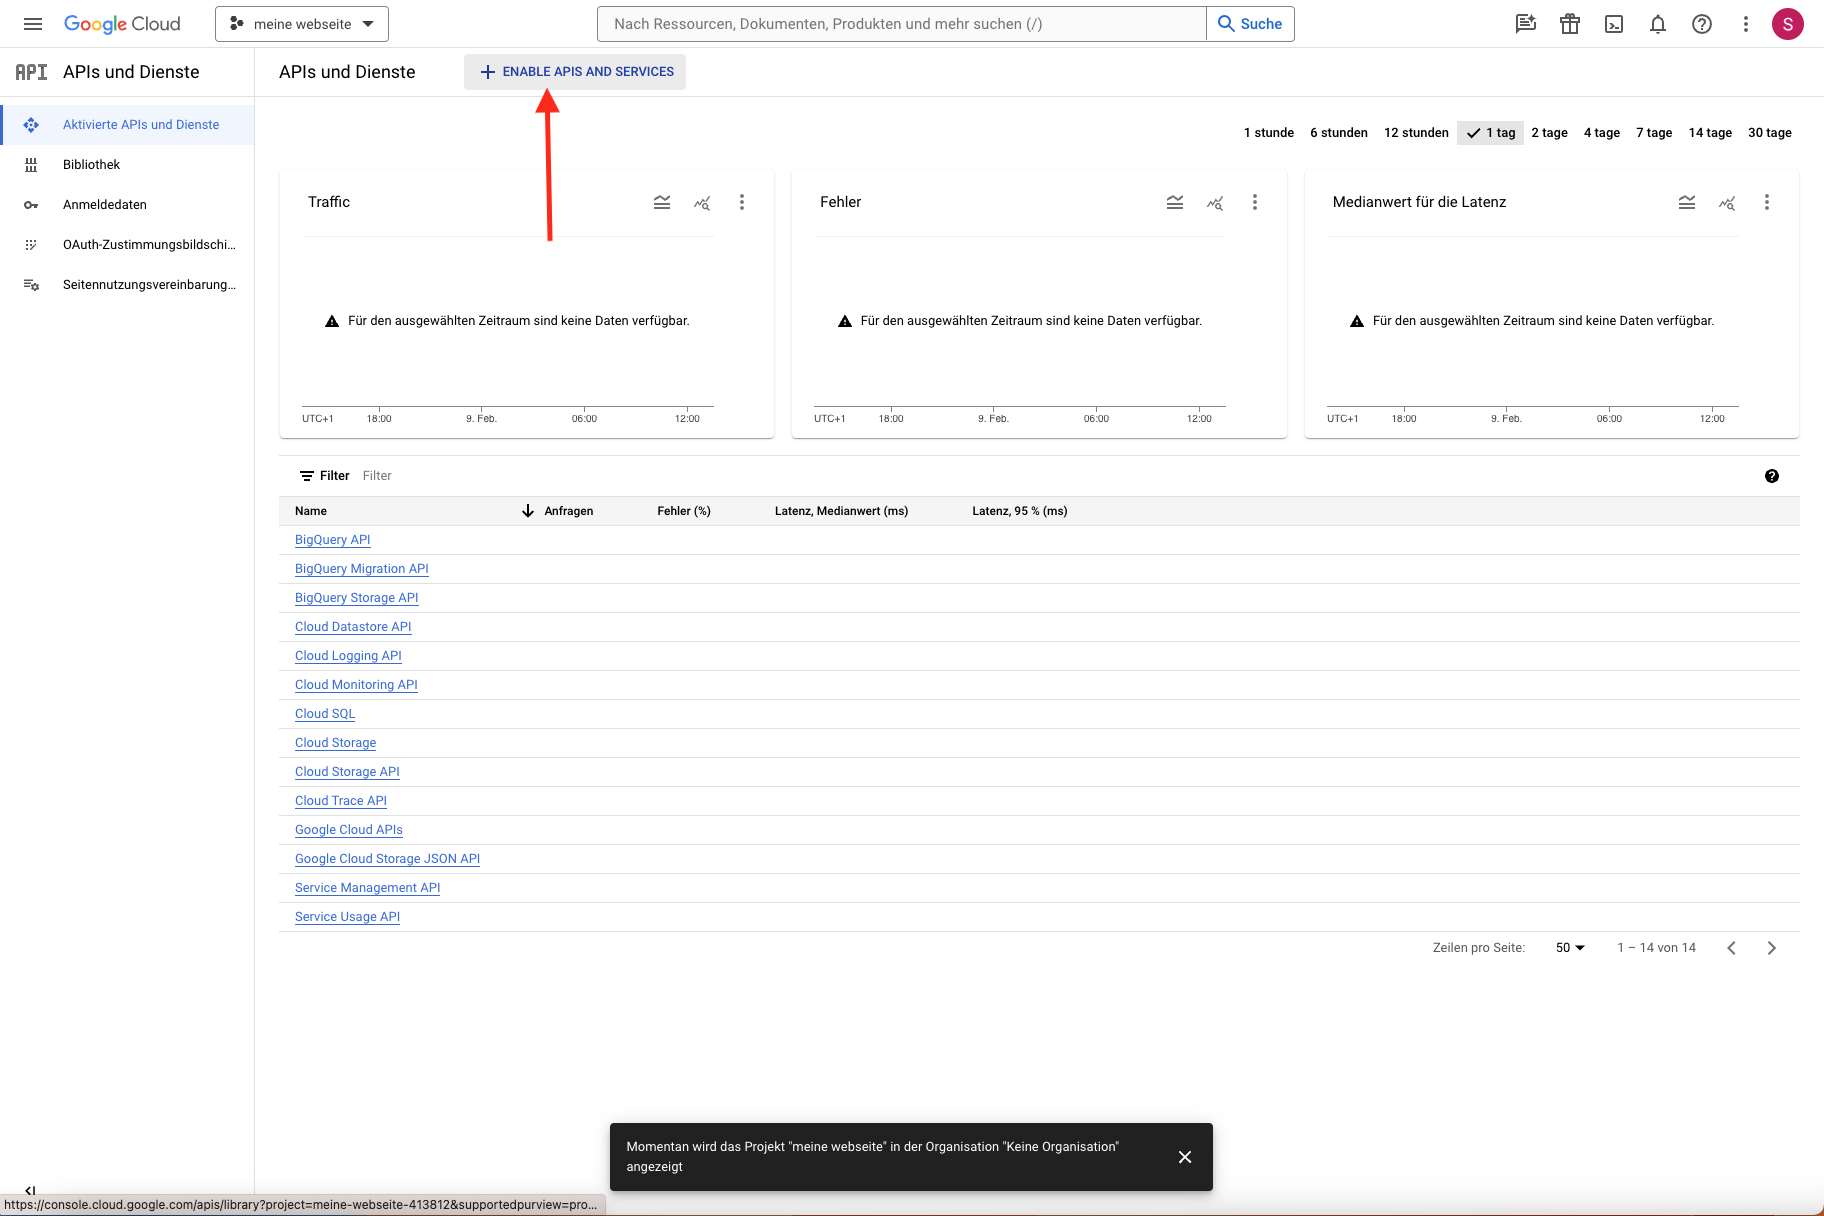Toggle legend on Medianwert für die Latenz chart
This screenshot has height=1216, width=1824.
(1687, 202)
